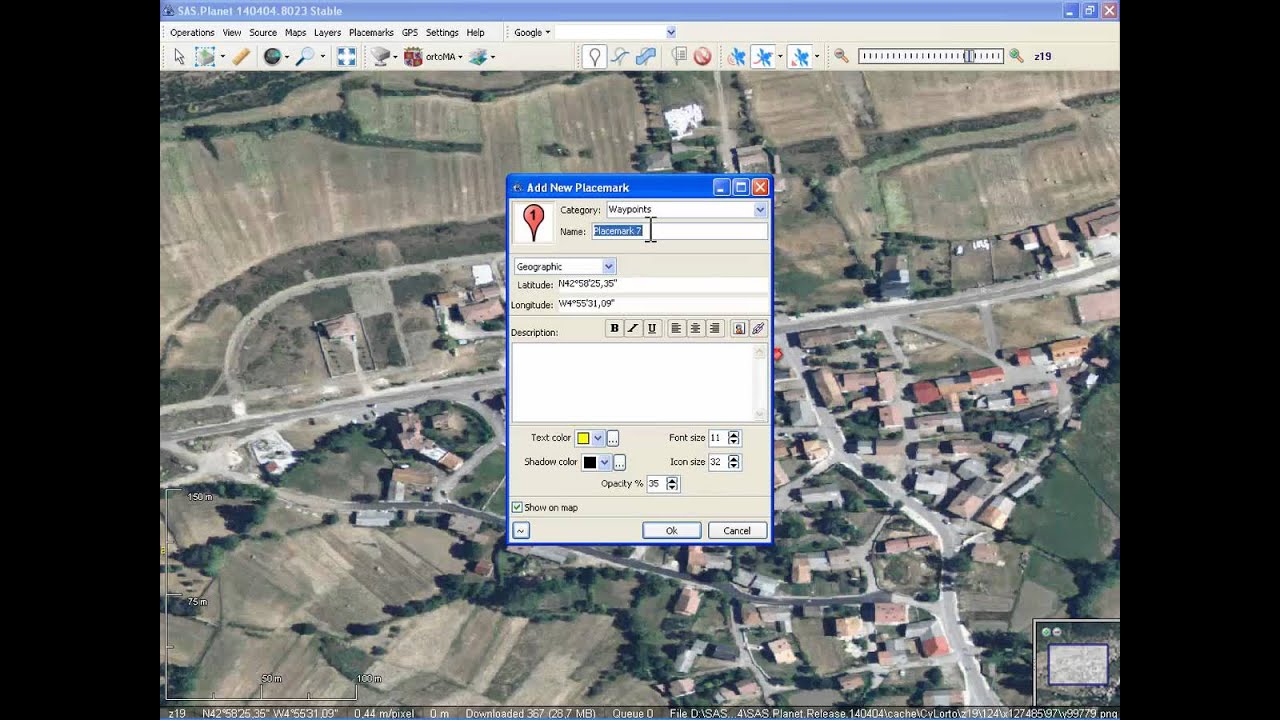Open the GPS menu
This screenshot has width=1280, height=720.
tap(410, 33)
